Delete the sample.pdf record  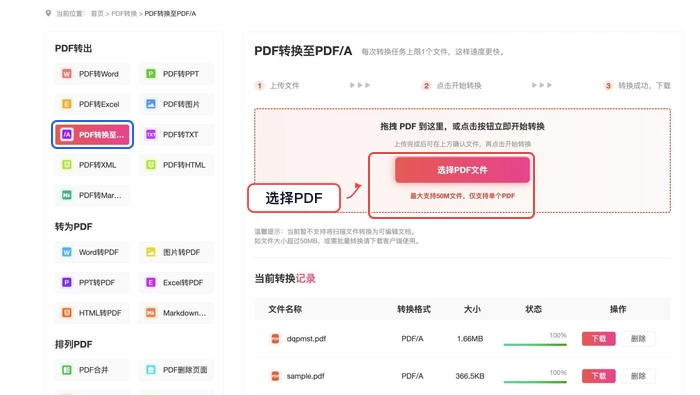(x=638, y=376)
